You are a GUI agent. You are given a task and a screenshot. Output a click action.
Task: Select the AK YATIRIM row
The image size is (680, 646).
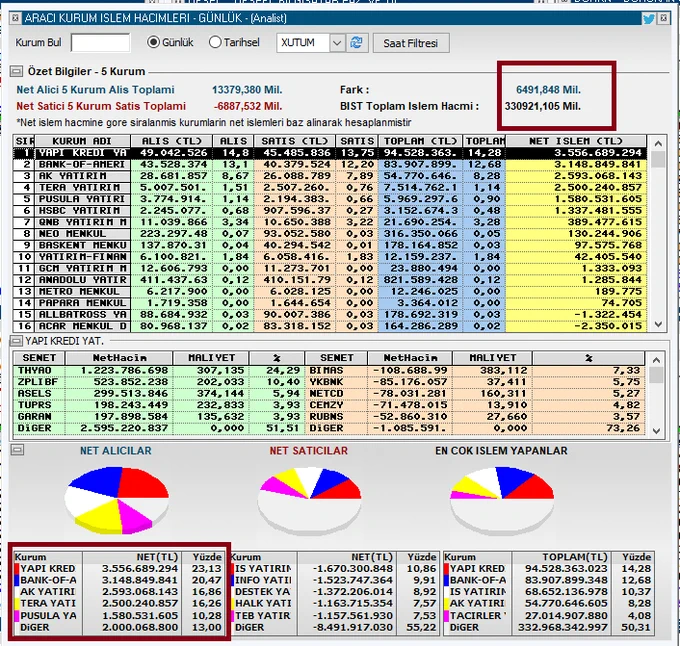tap(330, 176)
